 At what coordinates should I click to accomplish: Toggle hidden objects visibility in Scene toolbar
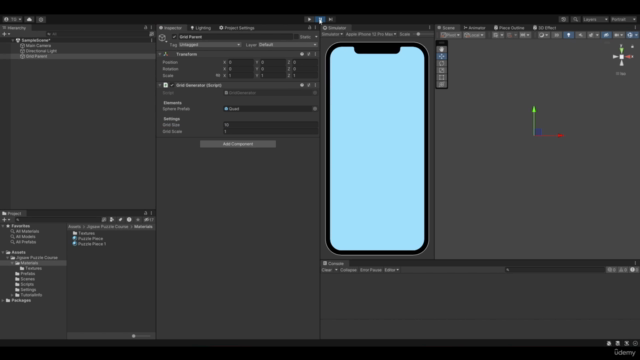click(x=606, y=35)
